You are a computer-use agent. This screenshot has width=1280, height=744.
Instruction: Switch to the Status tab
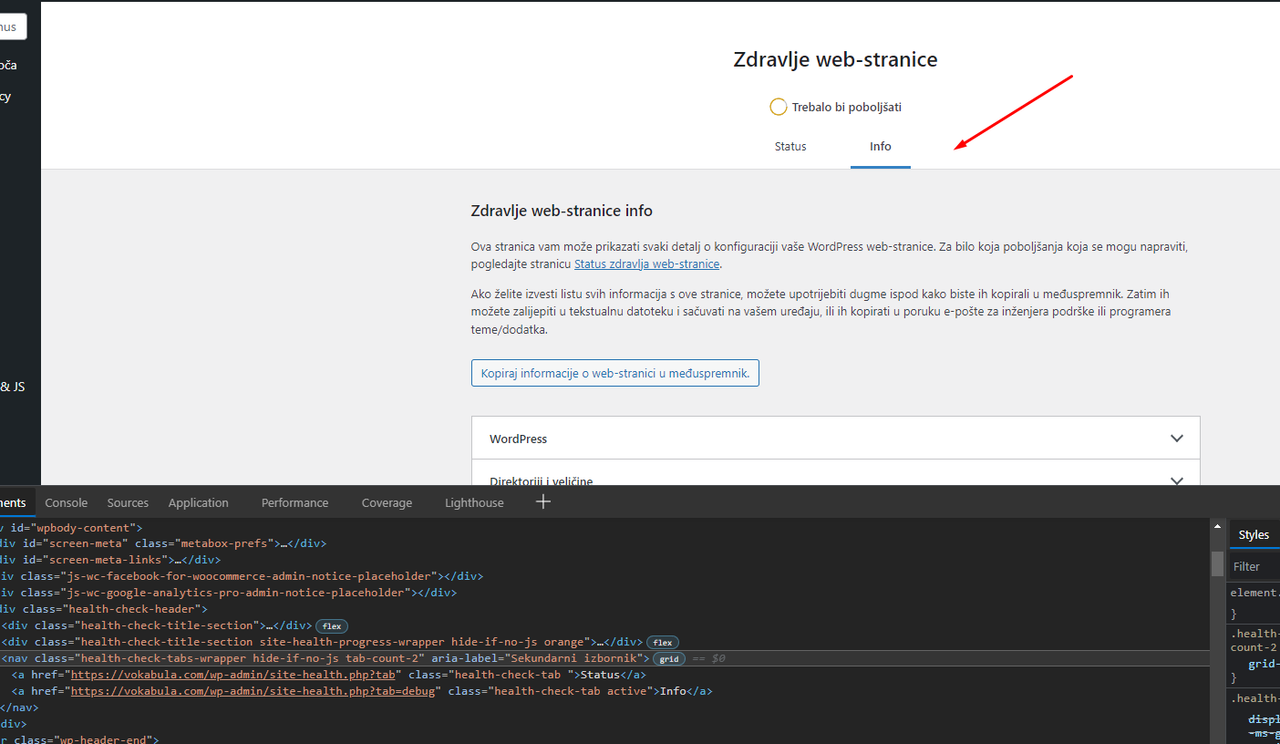point(790,146)
